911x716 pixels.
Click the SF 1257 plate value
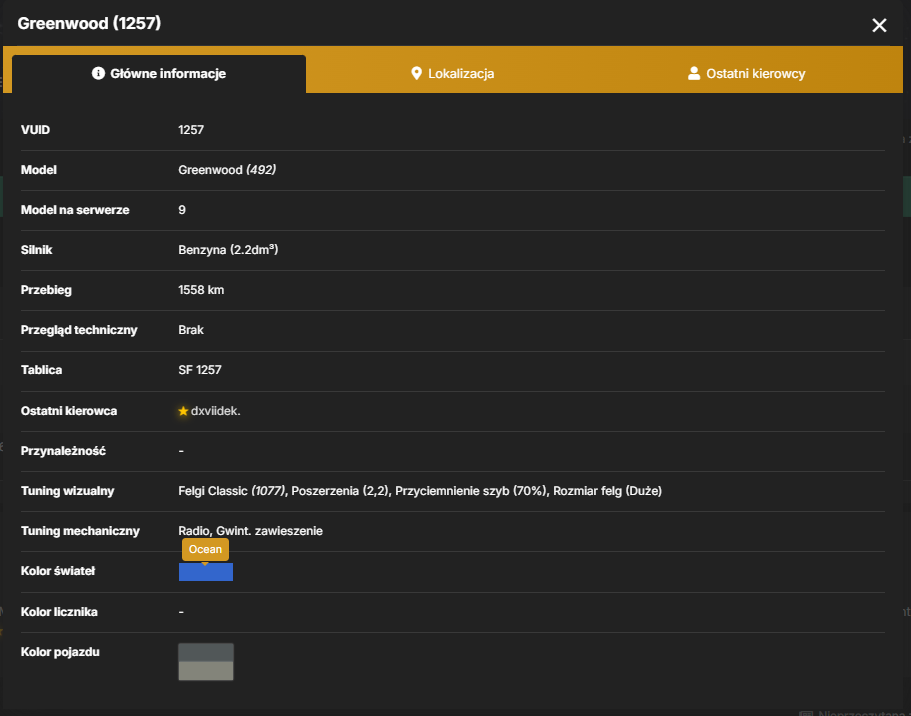tap(200, 370)
